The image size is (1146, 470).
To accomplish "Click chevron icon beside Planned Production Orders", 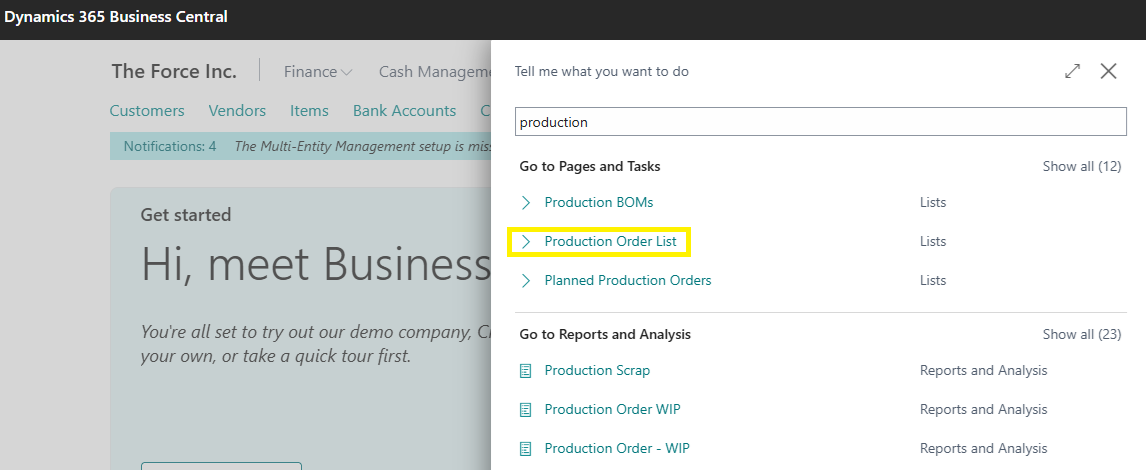I will point(526,280).
